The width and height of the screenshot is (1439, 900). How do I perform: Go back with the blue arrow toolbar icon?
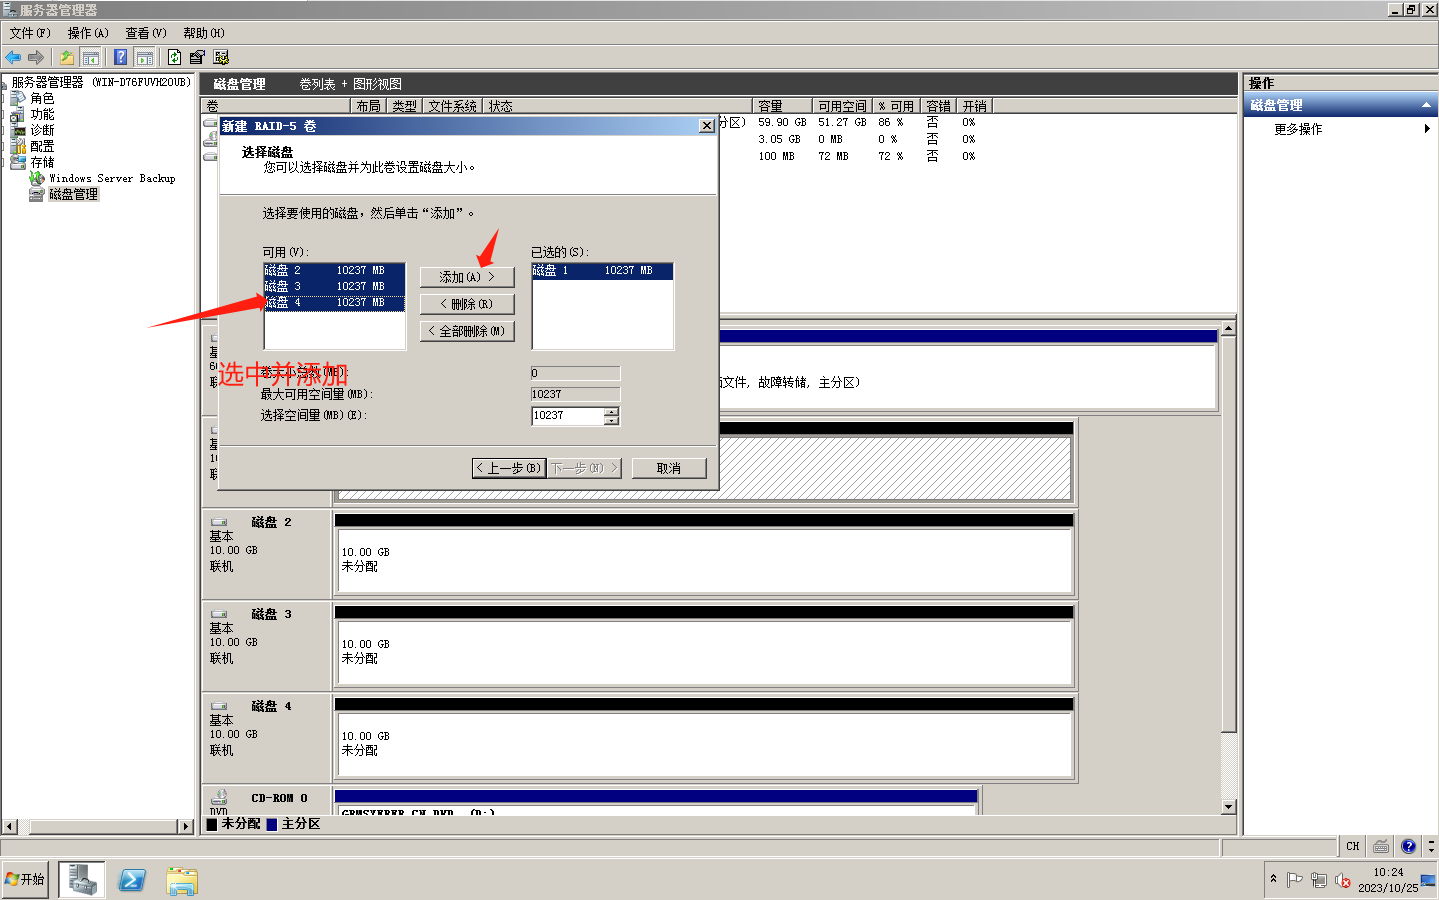(13, 57)
